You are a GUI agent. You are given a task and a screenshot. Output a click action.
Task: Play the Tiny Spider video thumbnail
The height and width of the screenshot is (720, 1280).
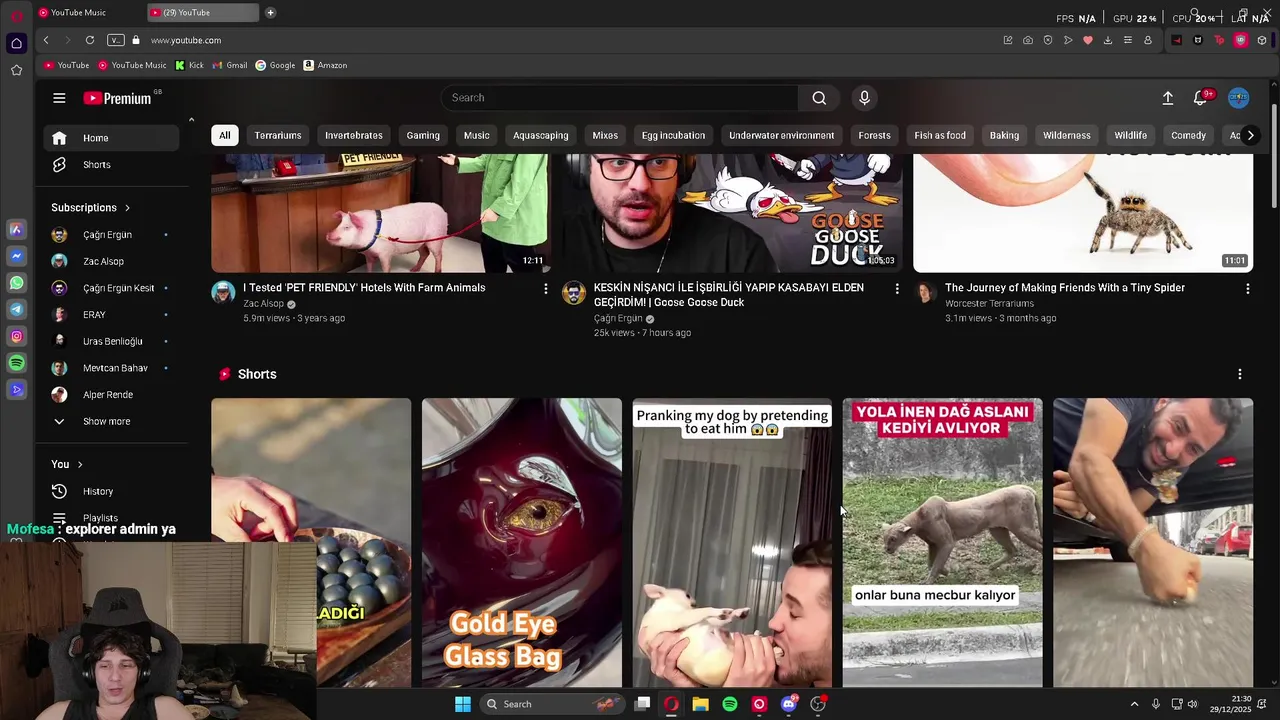point(1083,213)
